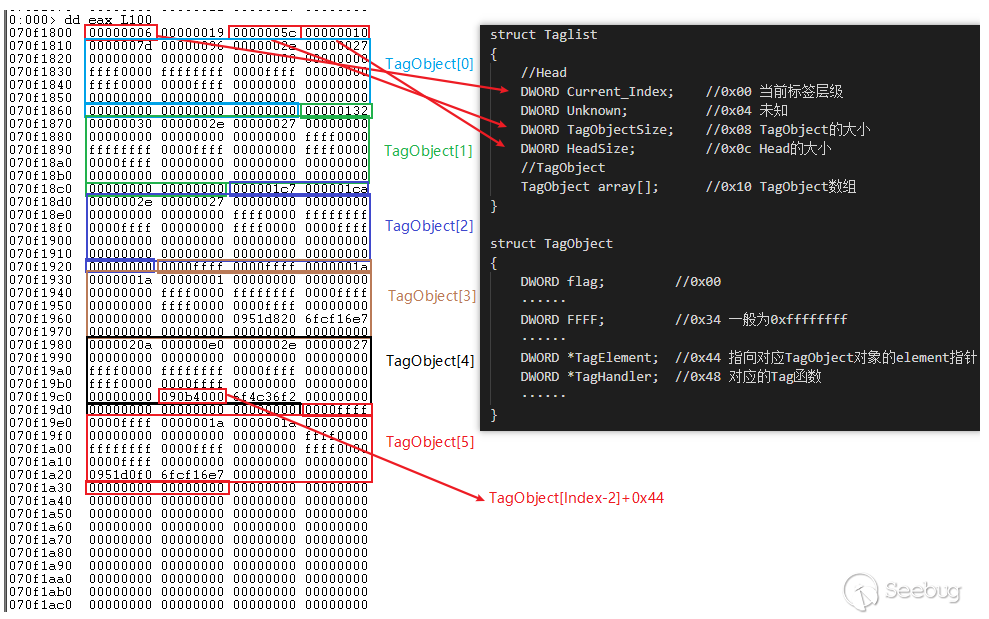Viewport: 989px width, 619px height.
Task: Click 'DWORD Current_Index;' field
Action: 597,91
